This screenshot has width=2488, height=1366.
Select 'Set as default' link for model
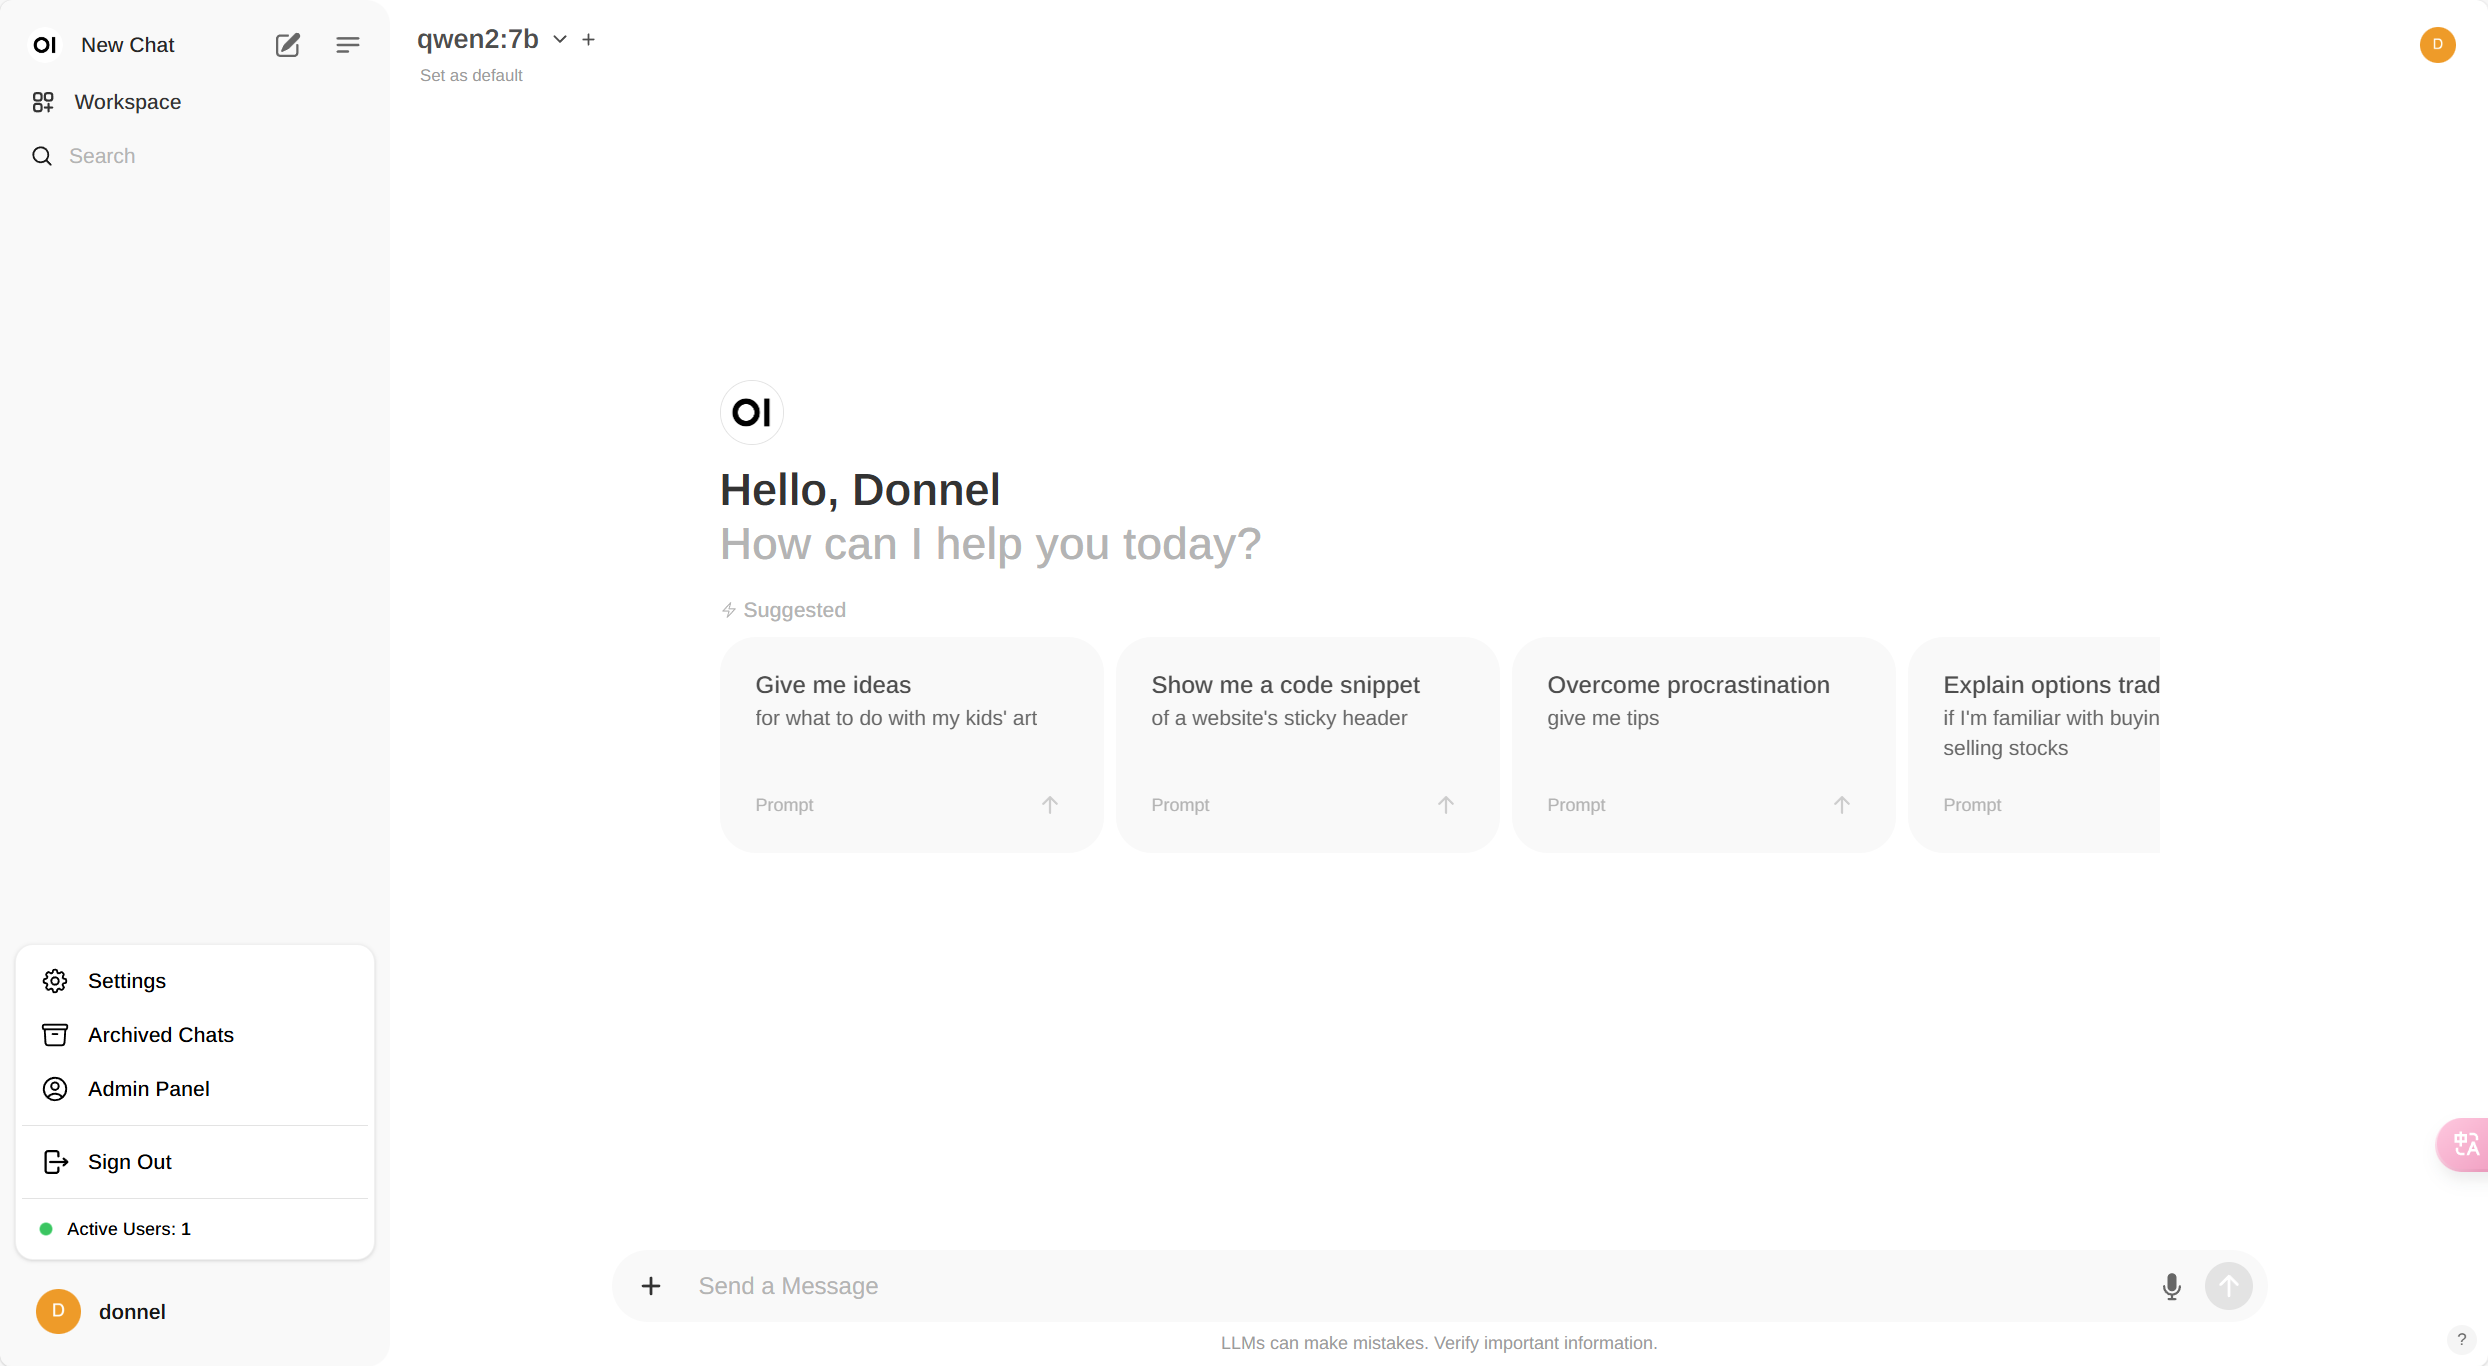click(471, 74)
